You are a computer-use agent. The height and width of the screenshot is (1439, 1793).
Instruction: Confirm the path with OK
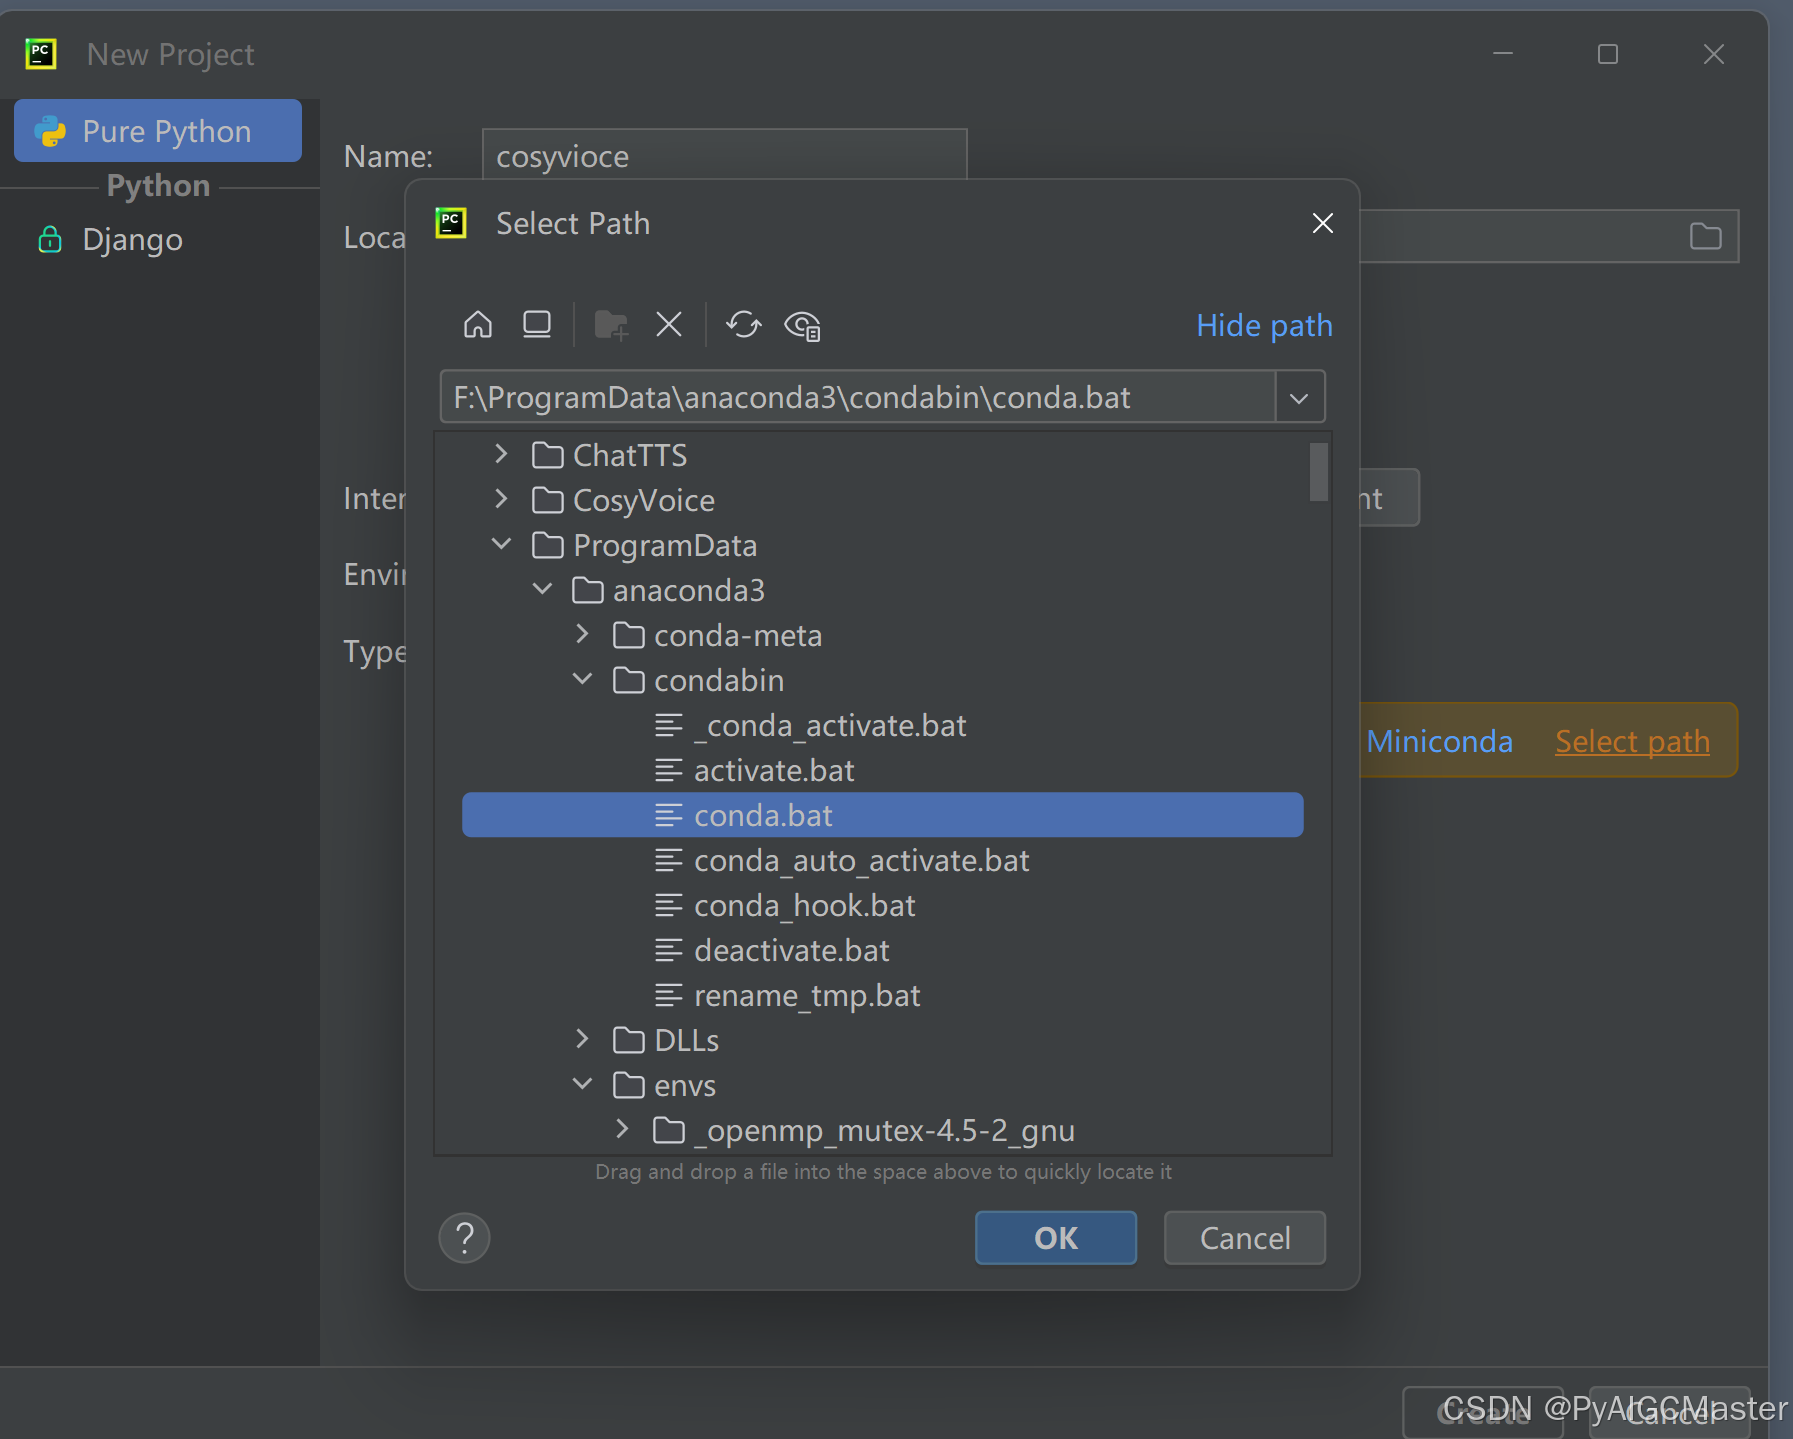(x=1056, y=1238)
